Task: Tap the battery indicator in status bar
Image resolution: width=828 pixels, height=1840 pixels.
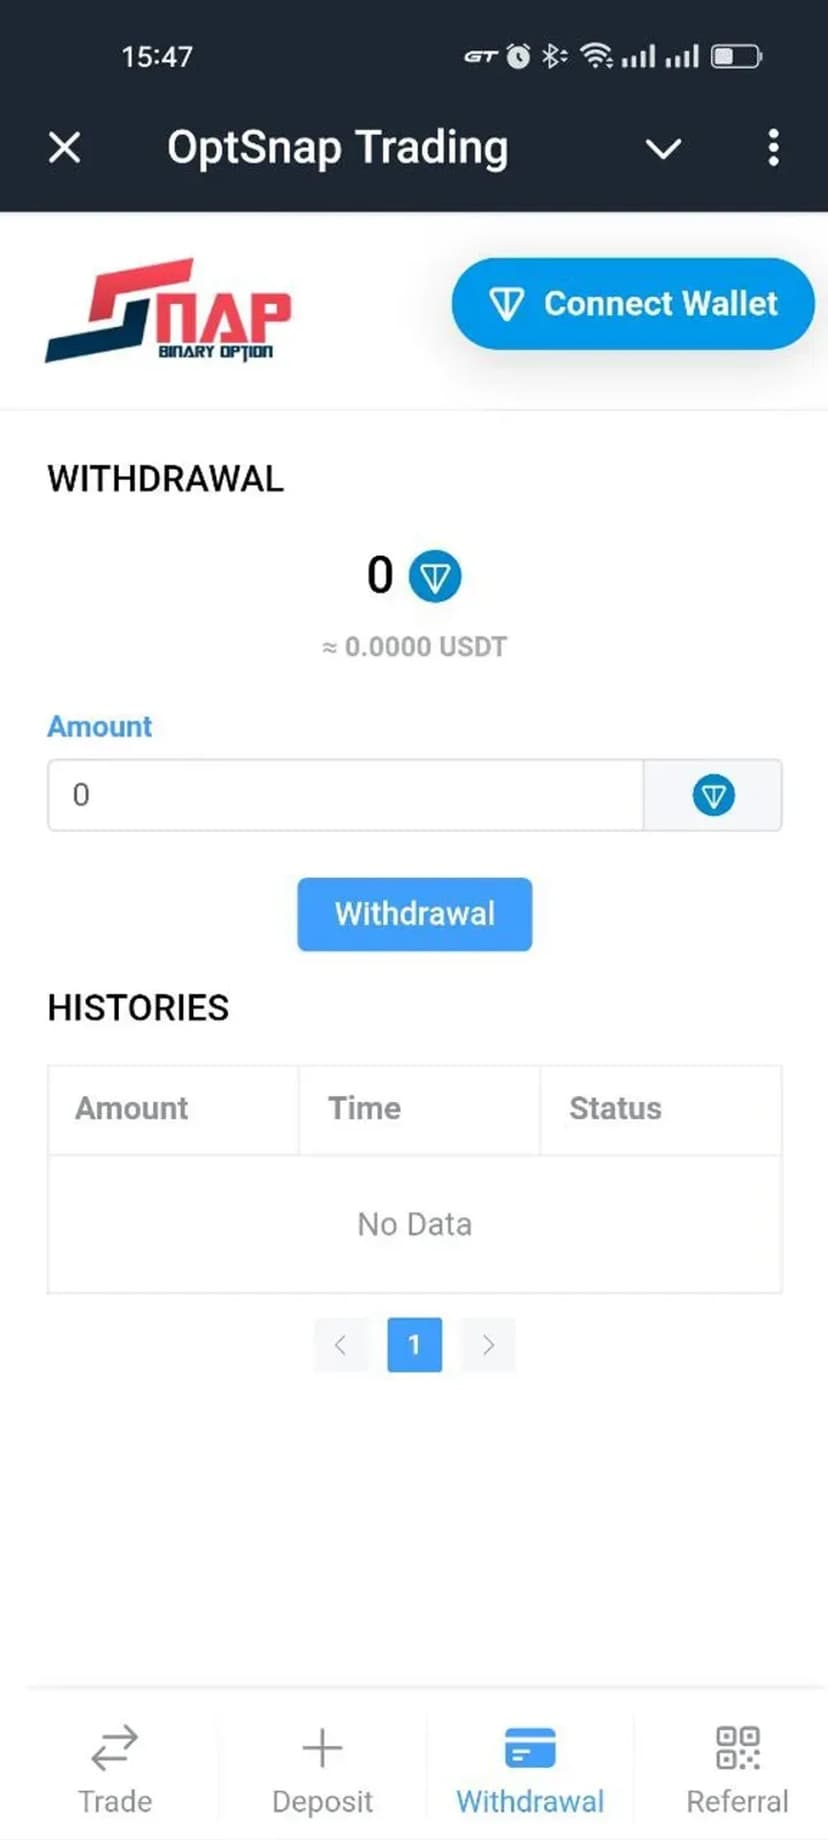Action: (736, 56)
